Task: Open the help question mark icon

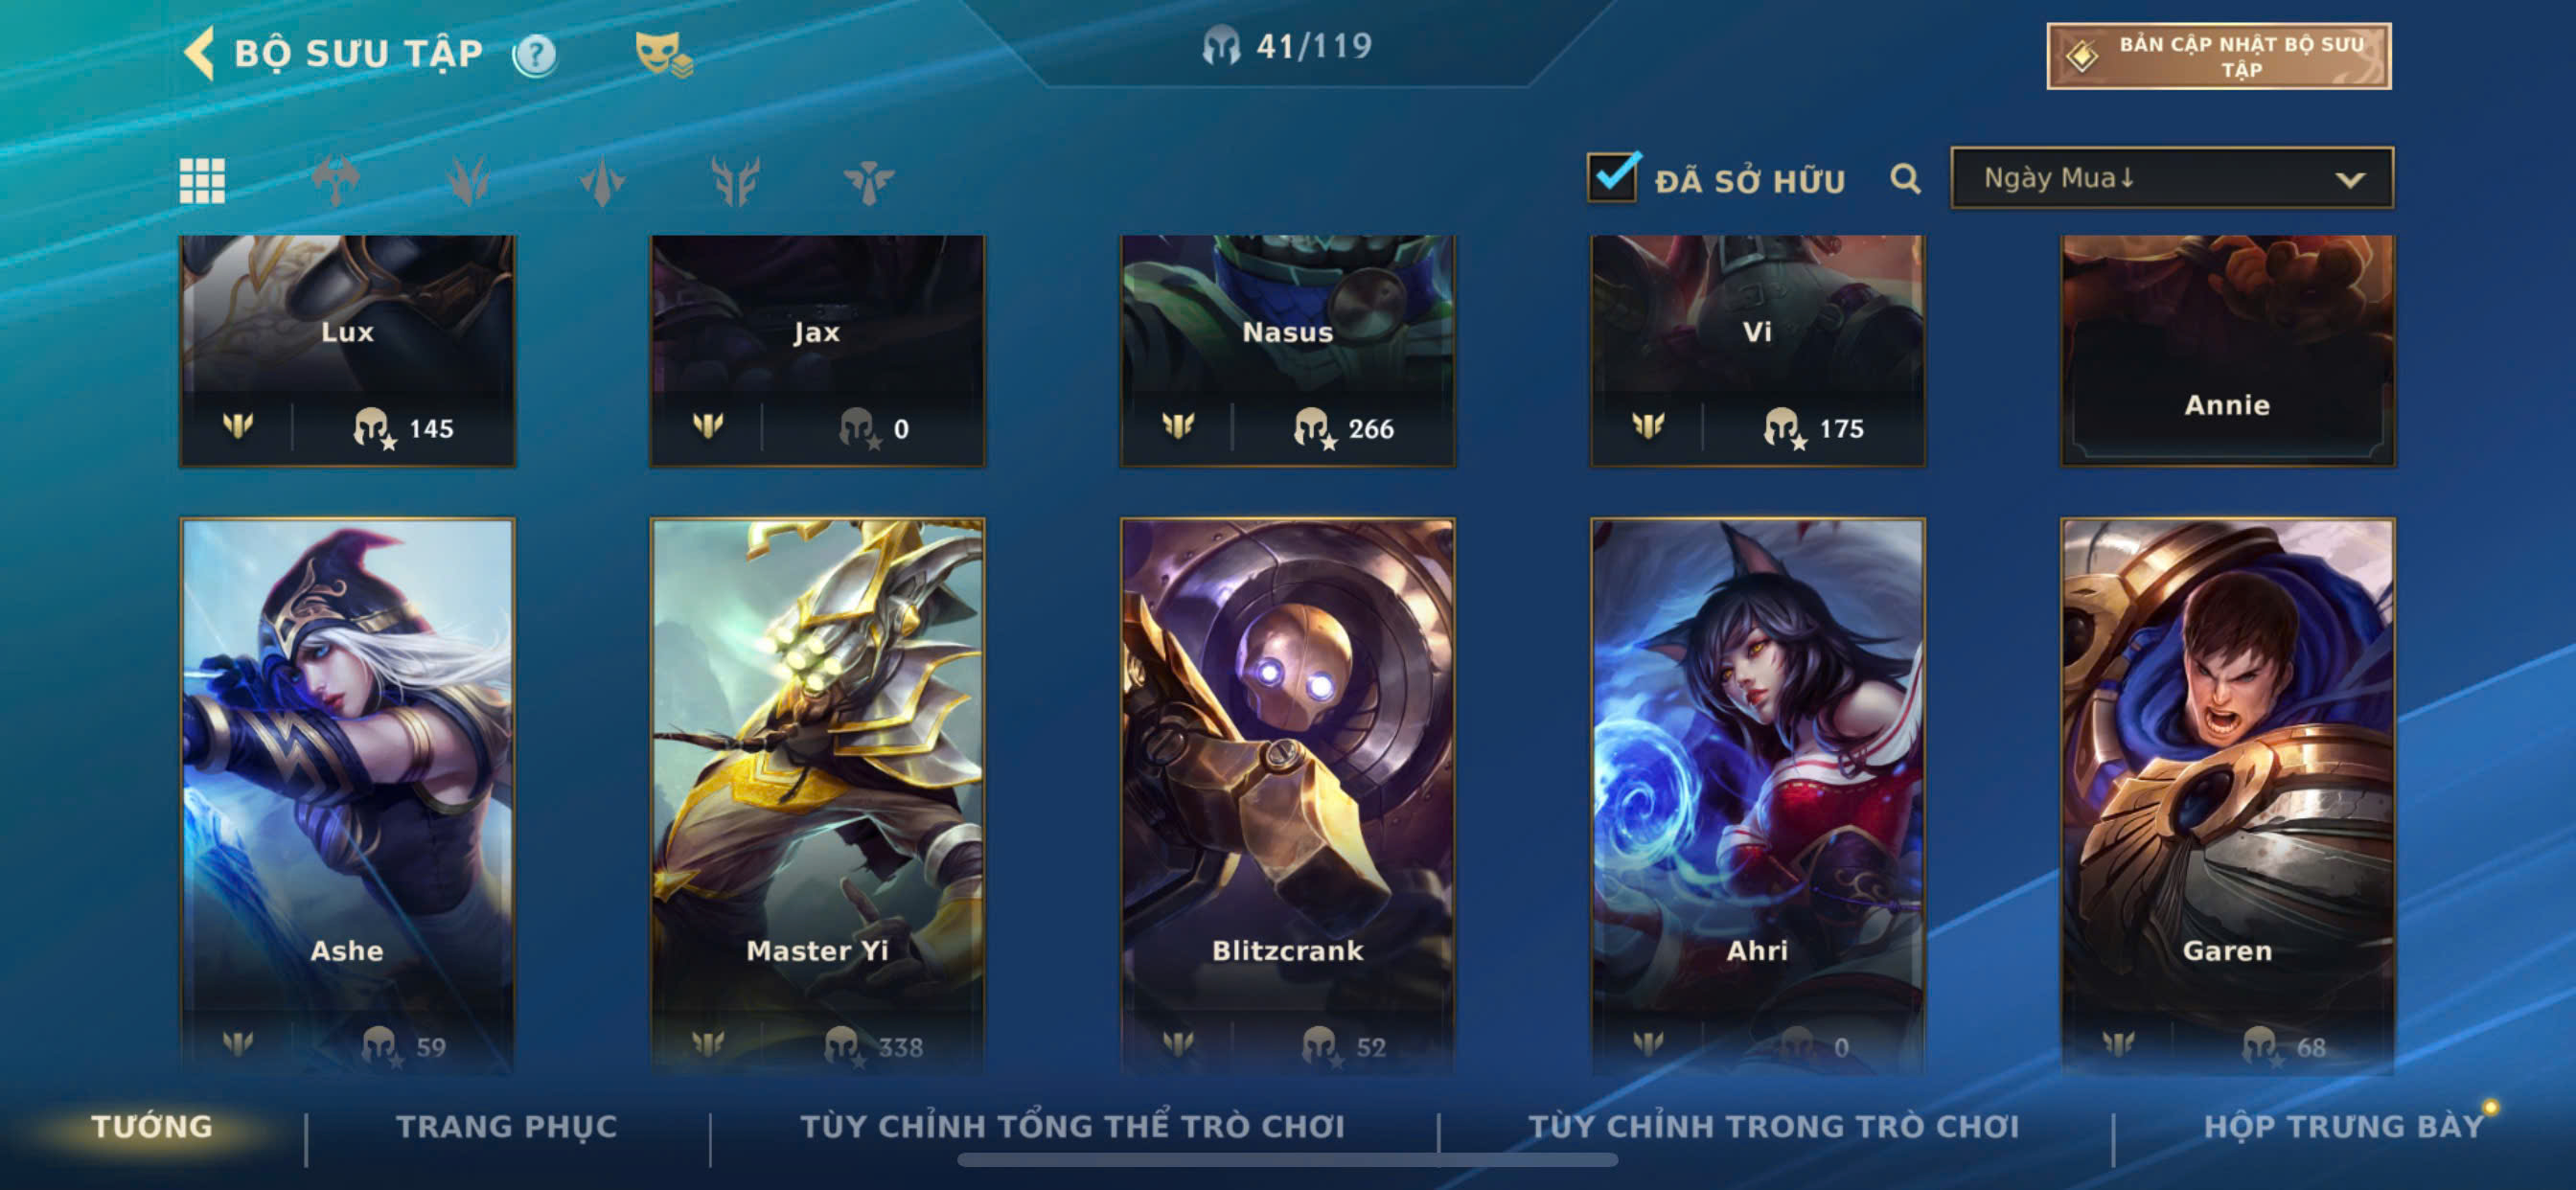Action: pos(535,54)
